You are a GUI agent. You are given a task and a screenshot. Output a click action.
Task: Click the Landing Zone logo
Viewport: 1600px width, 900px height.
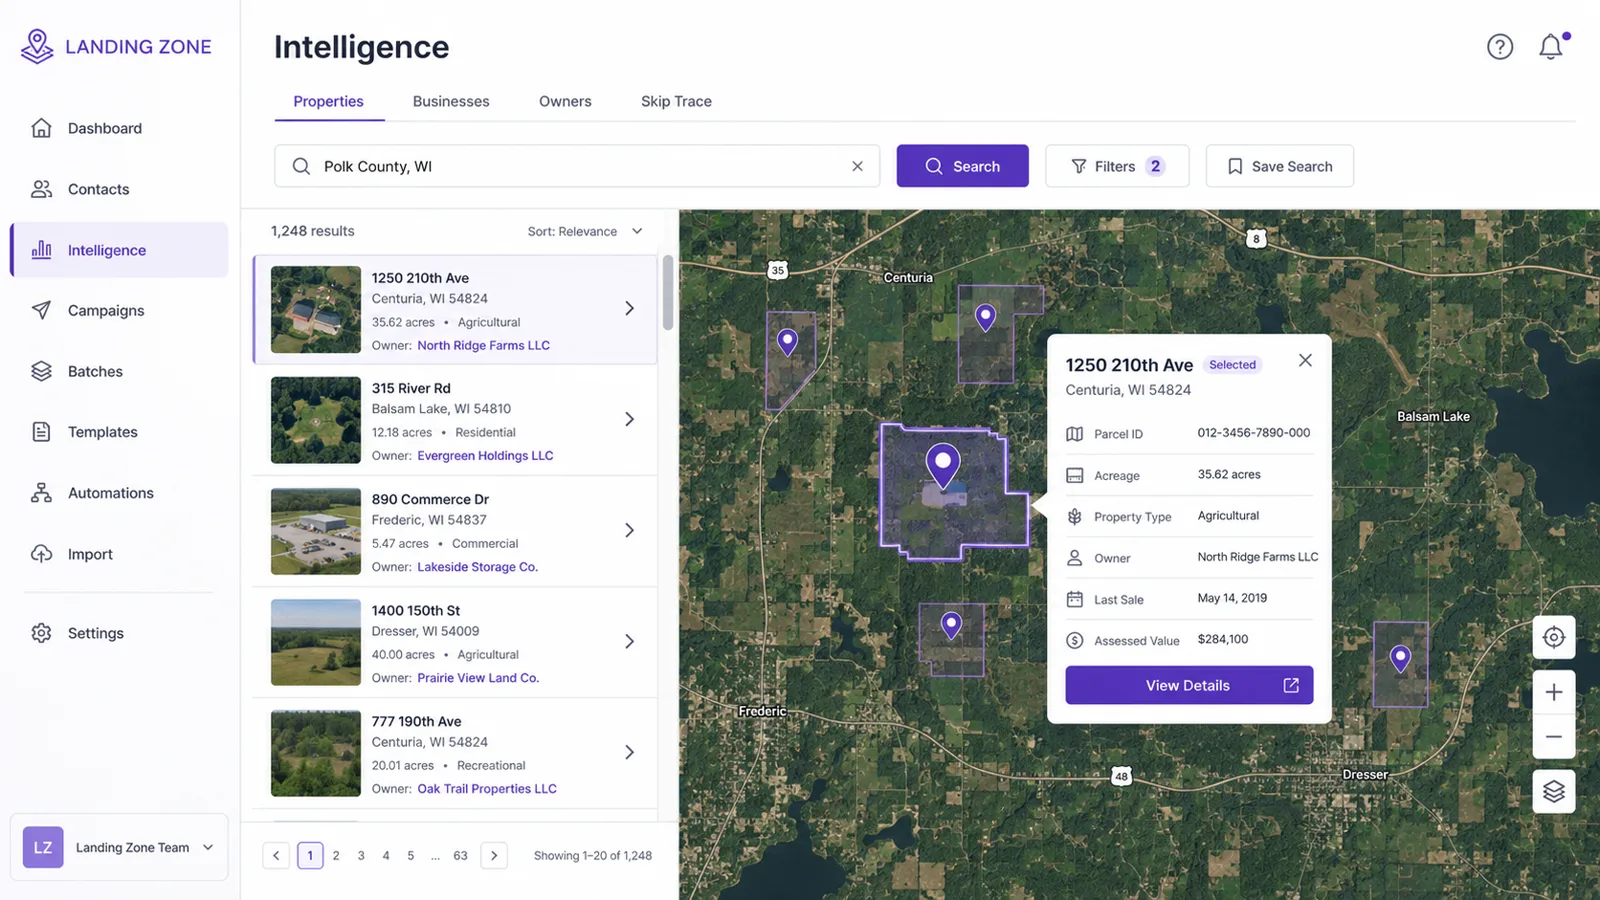point(117,47)
